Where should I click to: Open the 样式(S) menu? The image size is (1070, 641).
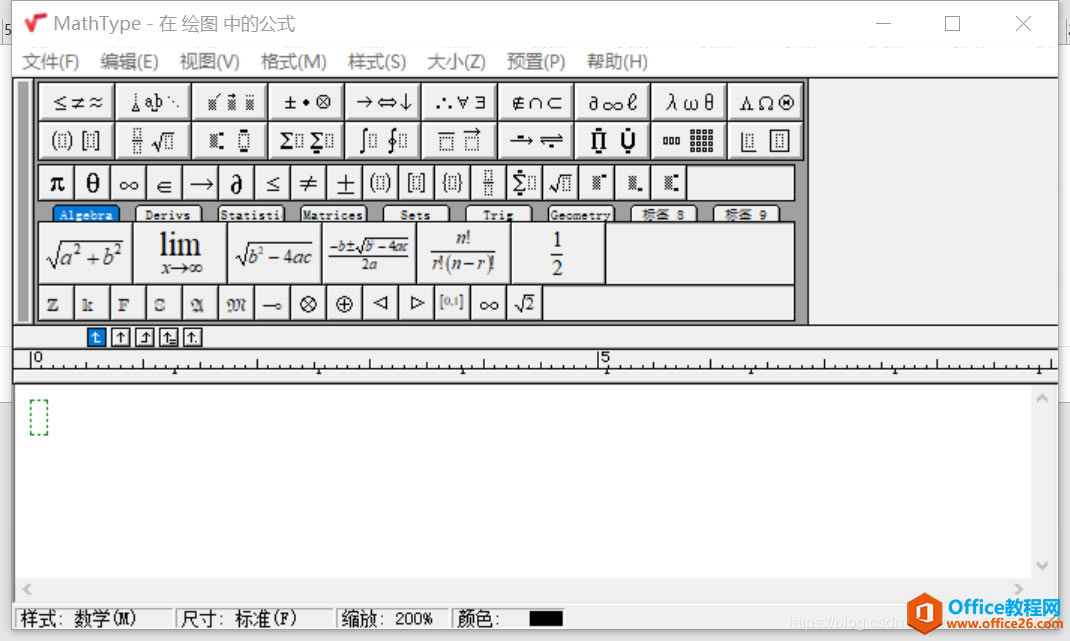coord(377,62)
